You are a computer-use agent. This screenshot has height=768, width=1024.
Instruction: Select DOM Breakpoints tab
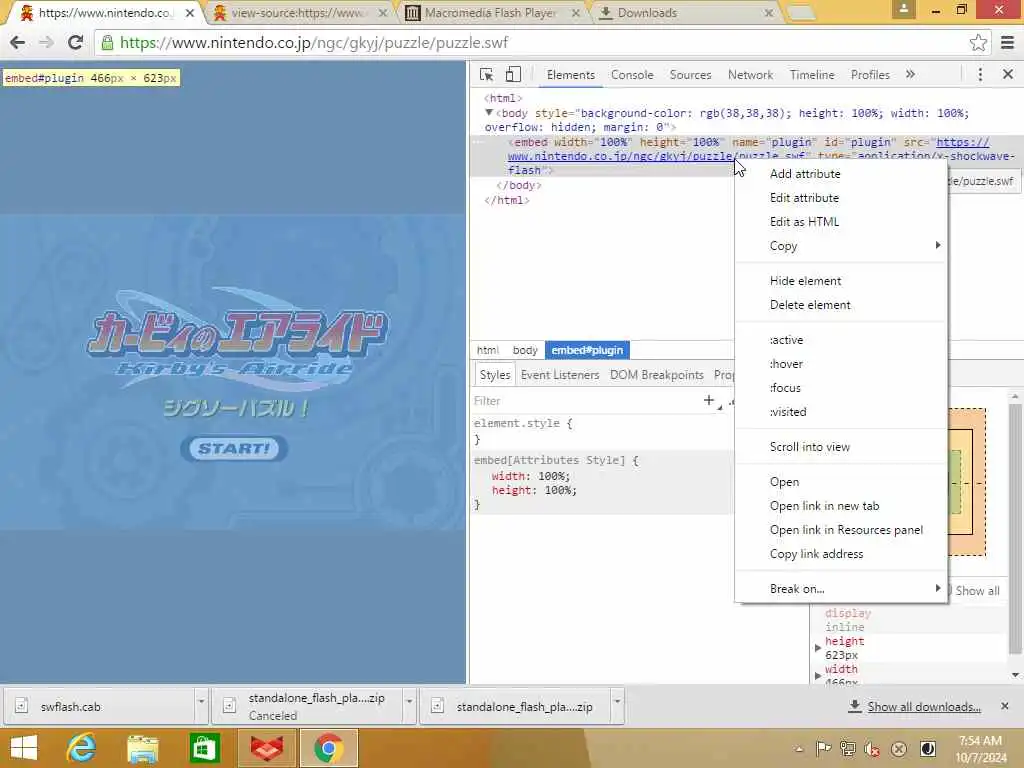click(656, 375)
